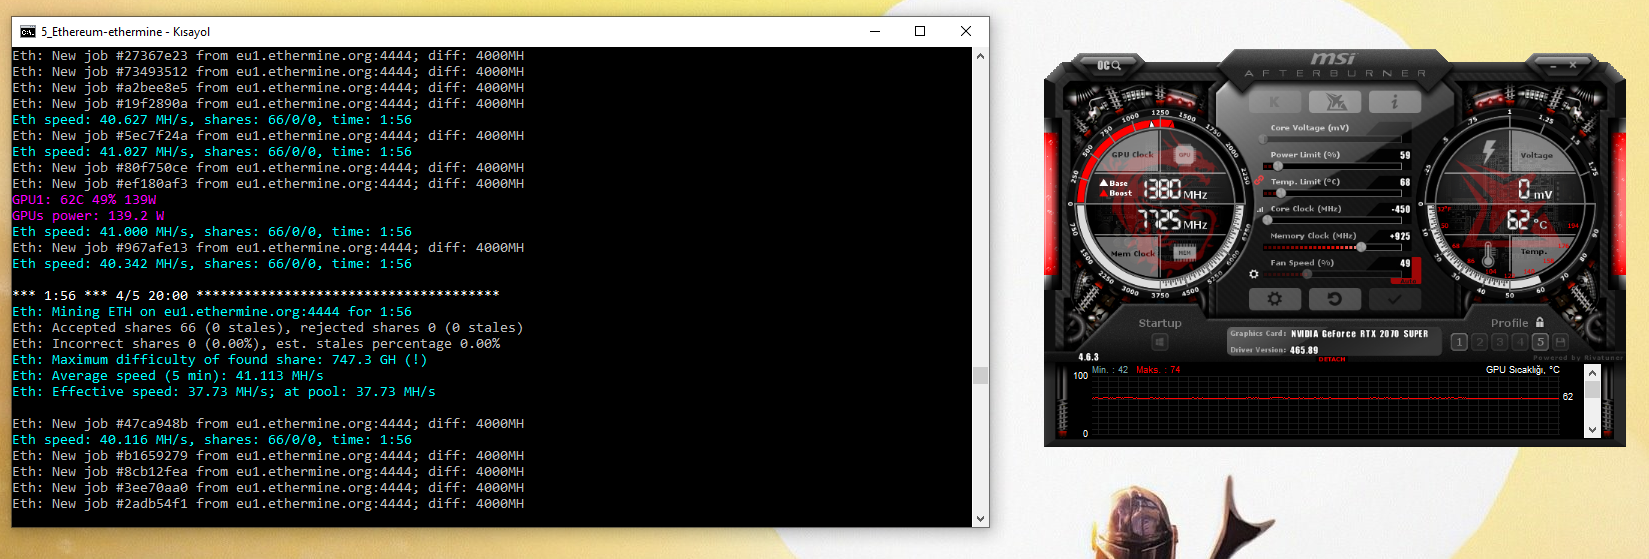
Task: Adjust the Memory Clock slider
Action: point(1332,247)
